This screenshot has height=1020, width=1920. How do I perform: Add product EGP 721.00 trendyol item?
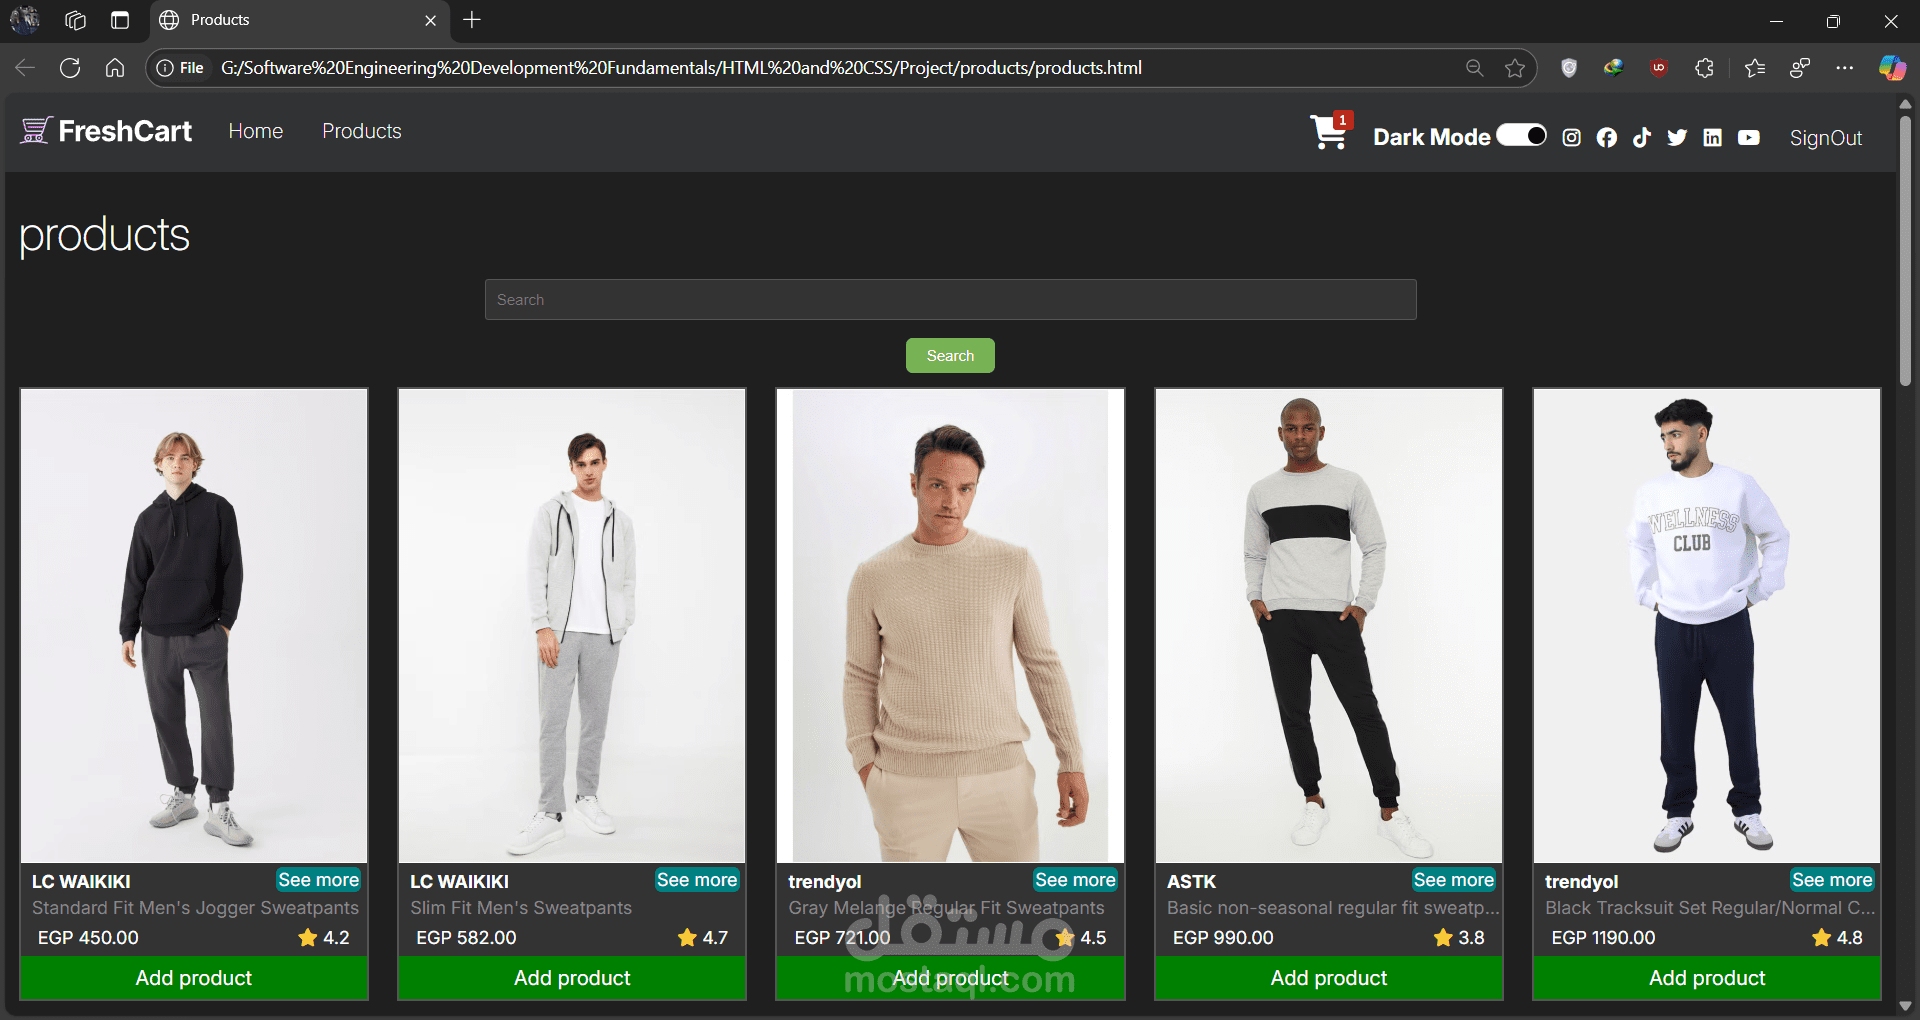[x=950, y=978]
